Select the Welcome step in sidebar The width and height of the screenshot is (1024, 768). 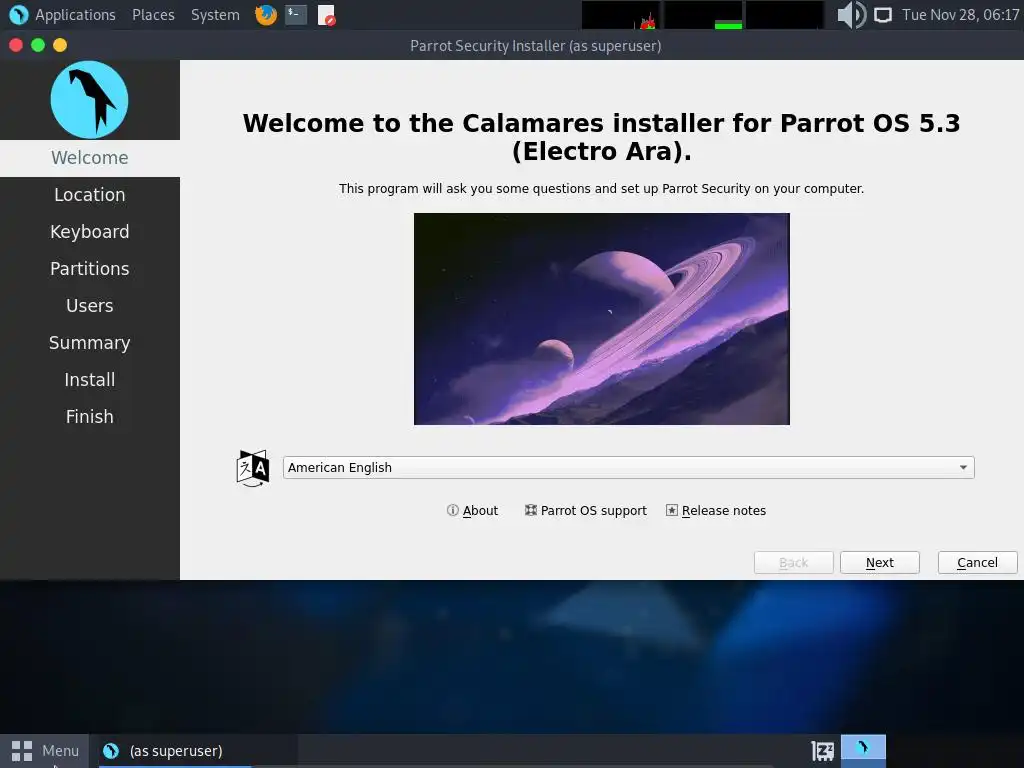(x=89, y=158)
